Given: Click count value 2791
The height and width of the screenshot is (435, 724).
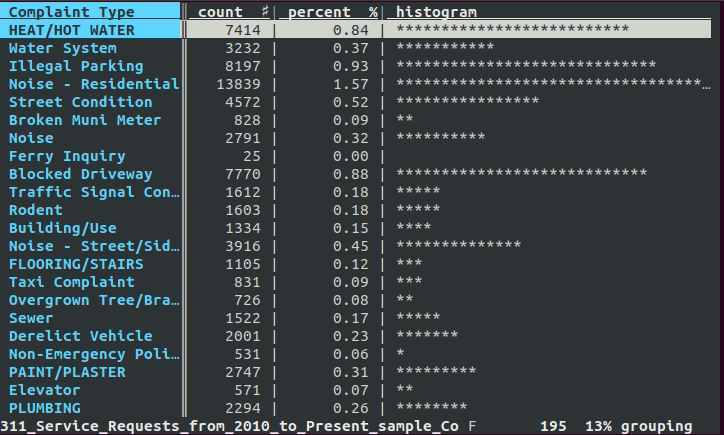Looking at the screenshot, I should pyautogui.click(x=243, y=138).
